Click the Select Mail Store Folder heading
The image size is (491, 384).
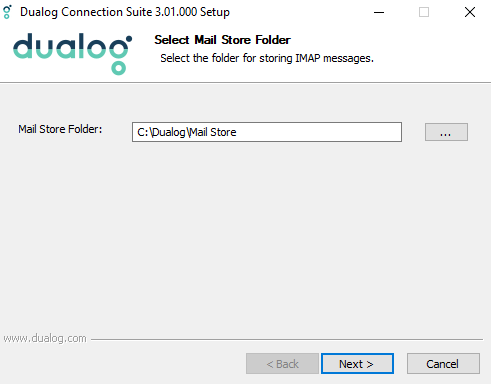click(x=222, y=40)
